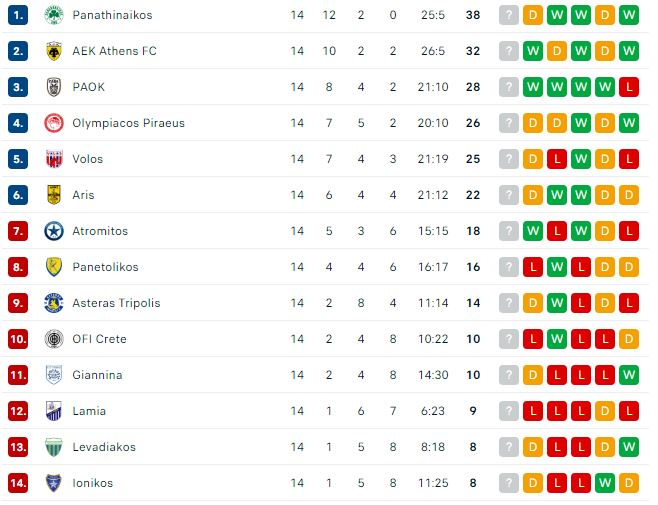Click the Ionikos club crest
This screenshot has height=505, width=658.
pyautogui.click(x=54, y=483)
